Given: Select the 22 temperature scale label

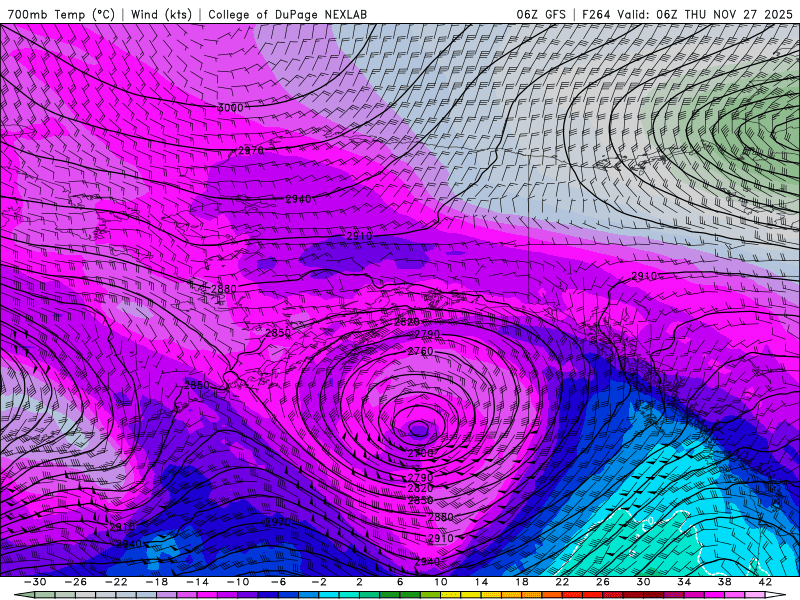Looking at the screenshot, I should [x=562, y=582].
